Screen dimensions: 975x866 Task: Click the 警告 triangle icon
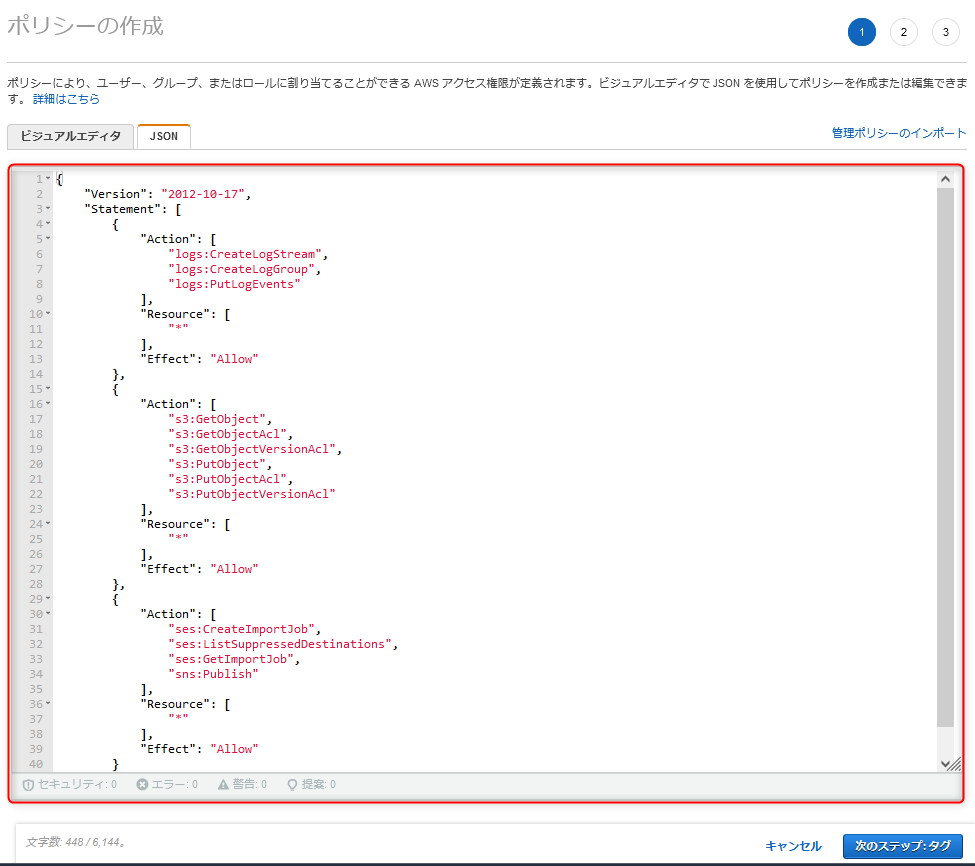point(223,785)
